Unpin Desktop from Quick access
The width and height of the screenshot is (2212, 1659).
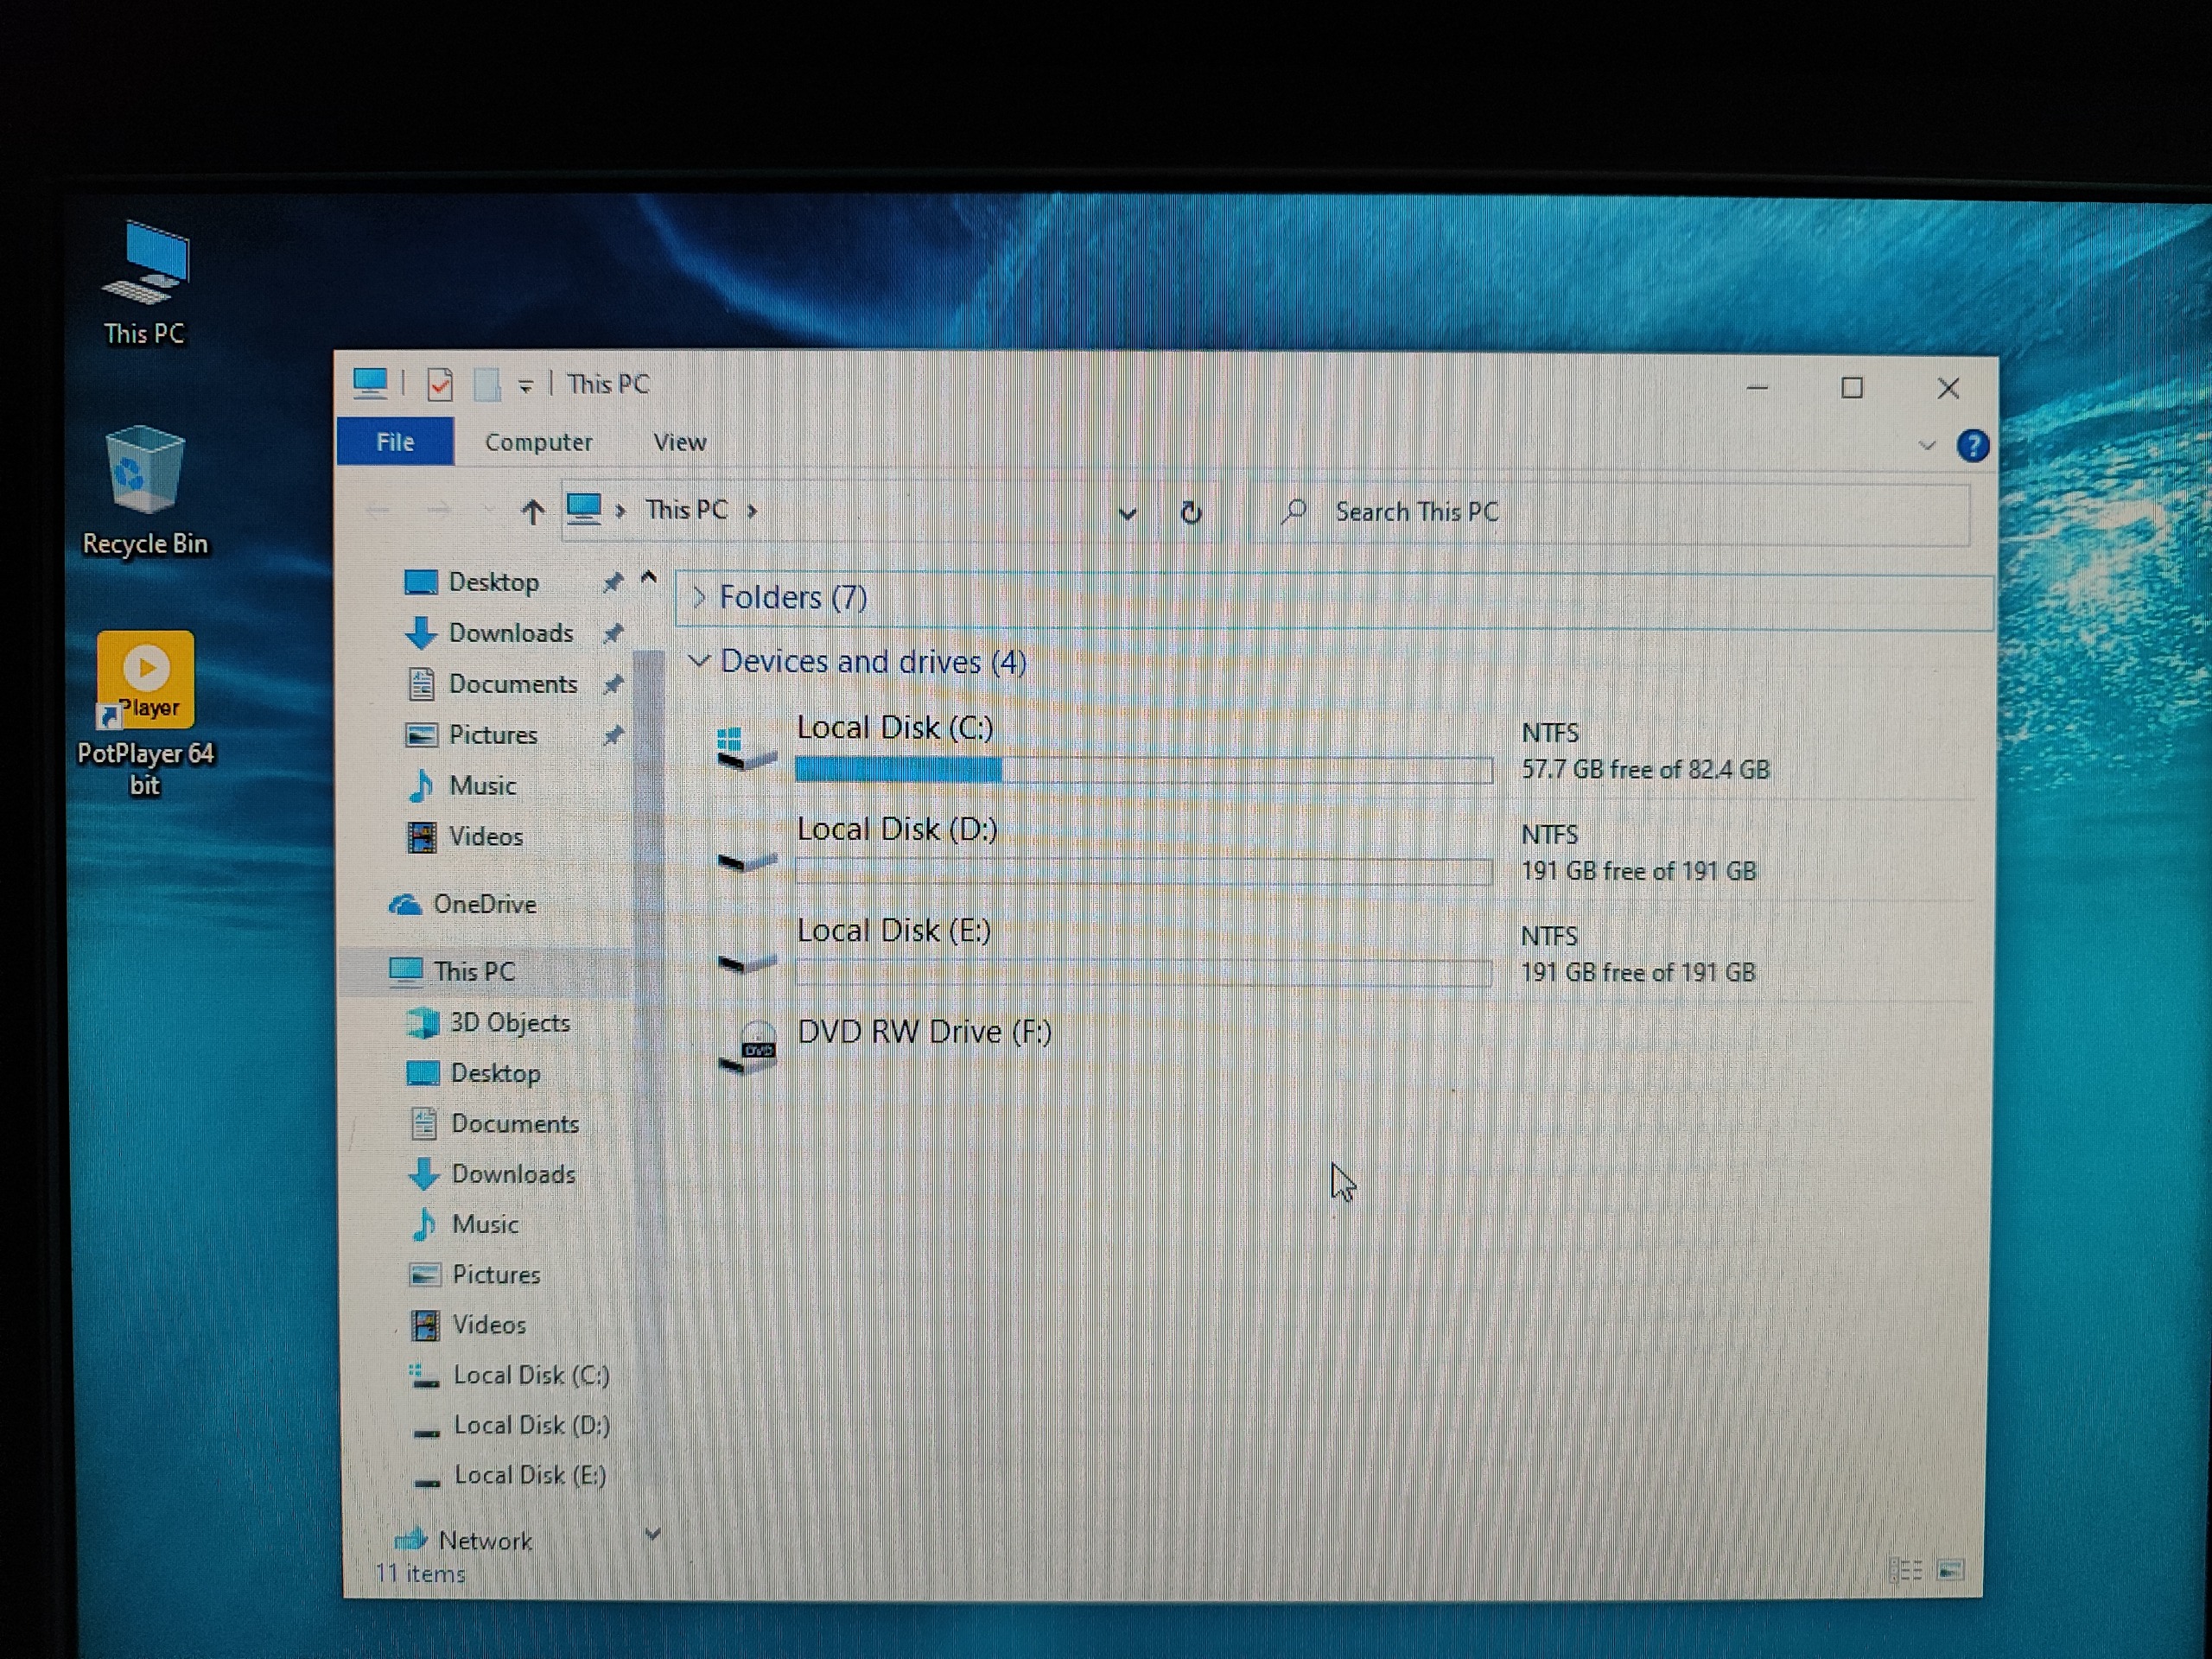pyautogui.click(x=612, y=582)
